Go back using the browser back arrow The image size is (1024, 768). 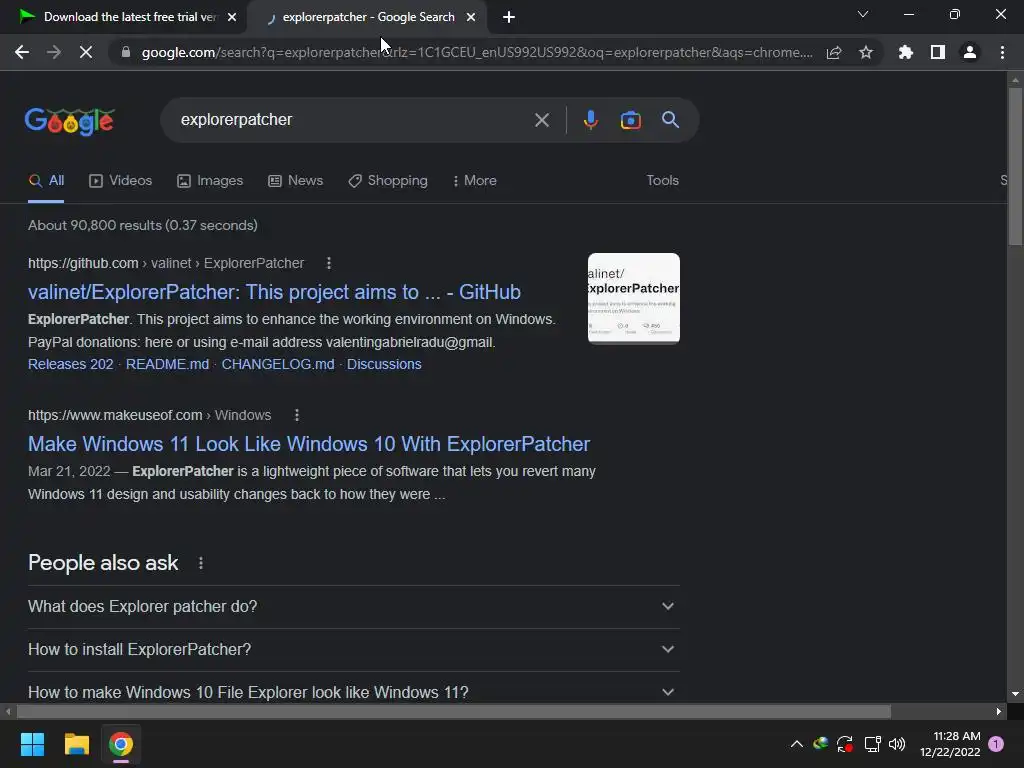point(22,52)
